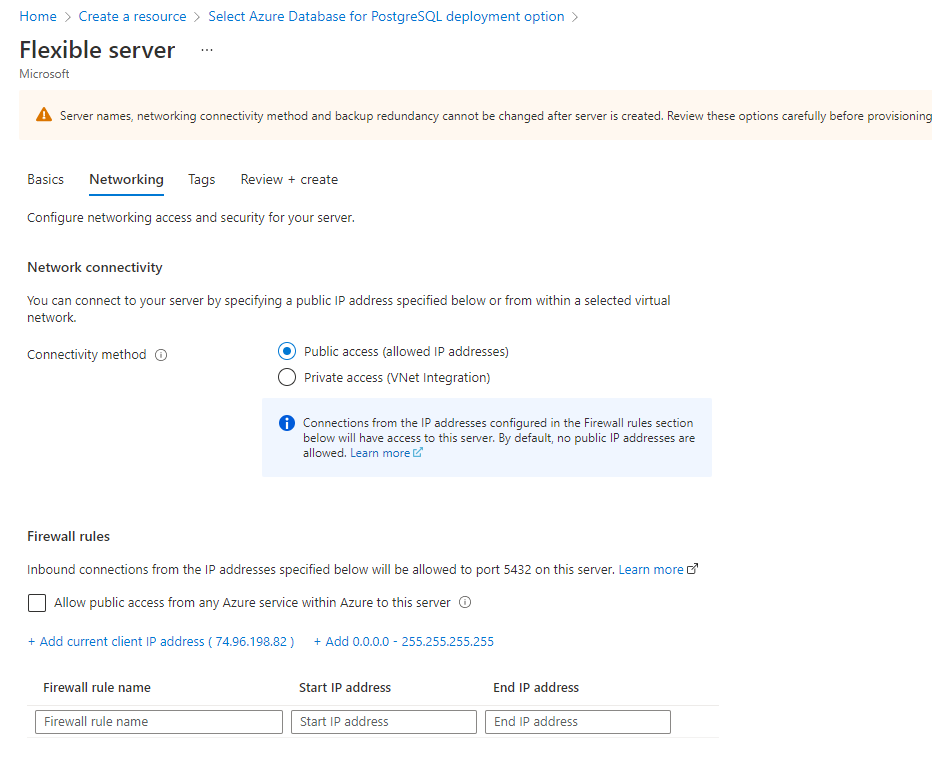Check Allow public access from any Azure service
Screen dimensions: 947x766
[37, 603]
